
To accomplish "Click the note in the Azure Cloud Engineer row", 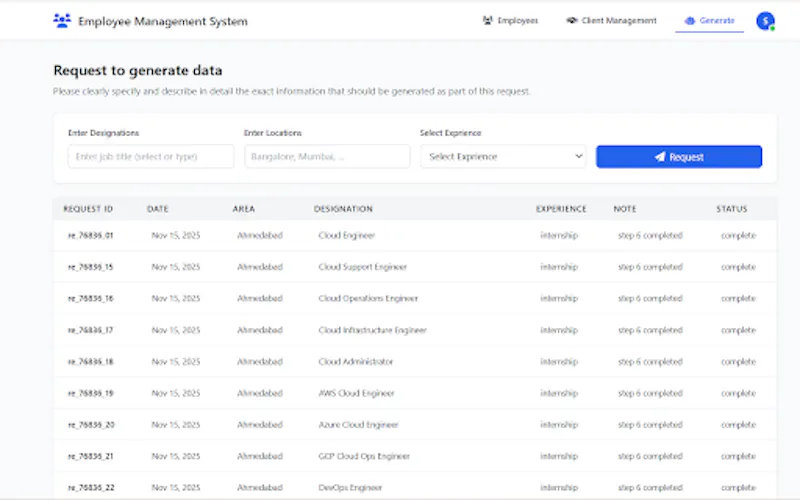I will point(651,425).
